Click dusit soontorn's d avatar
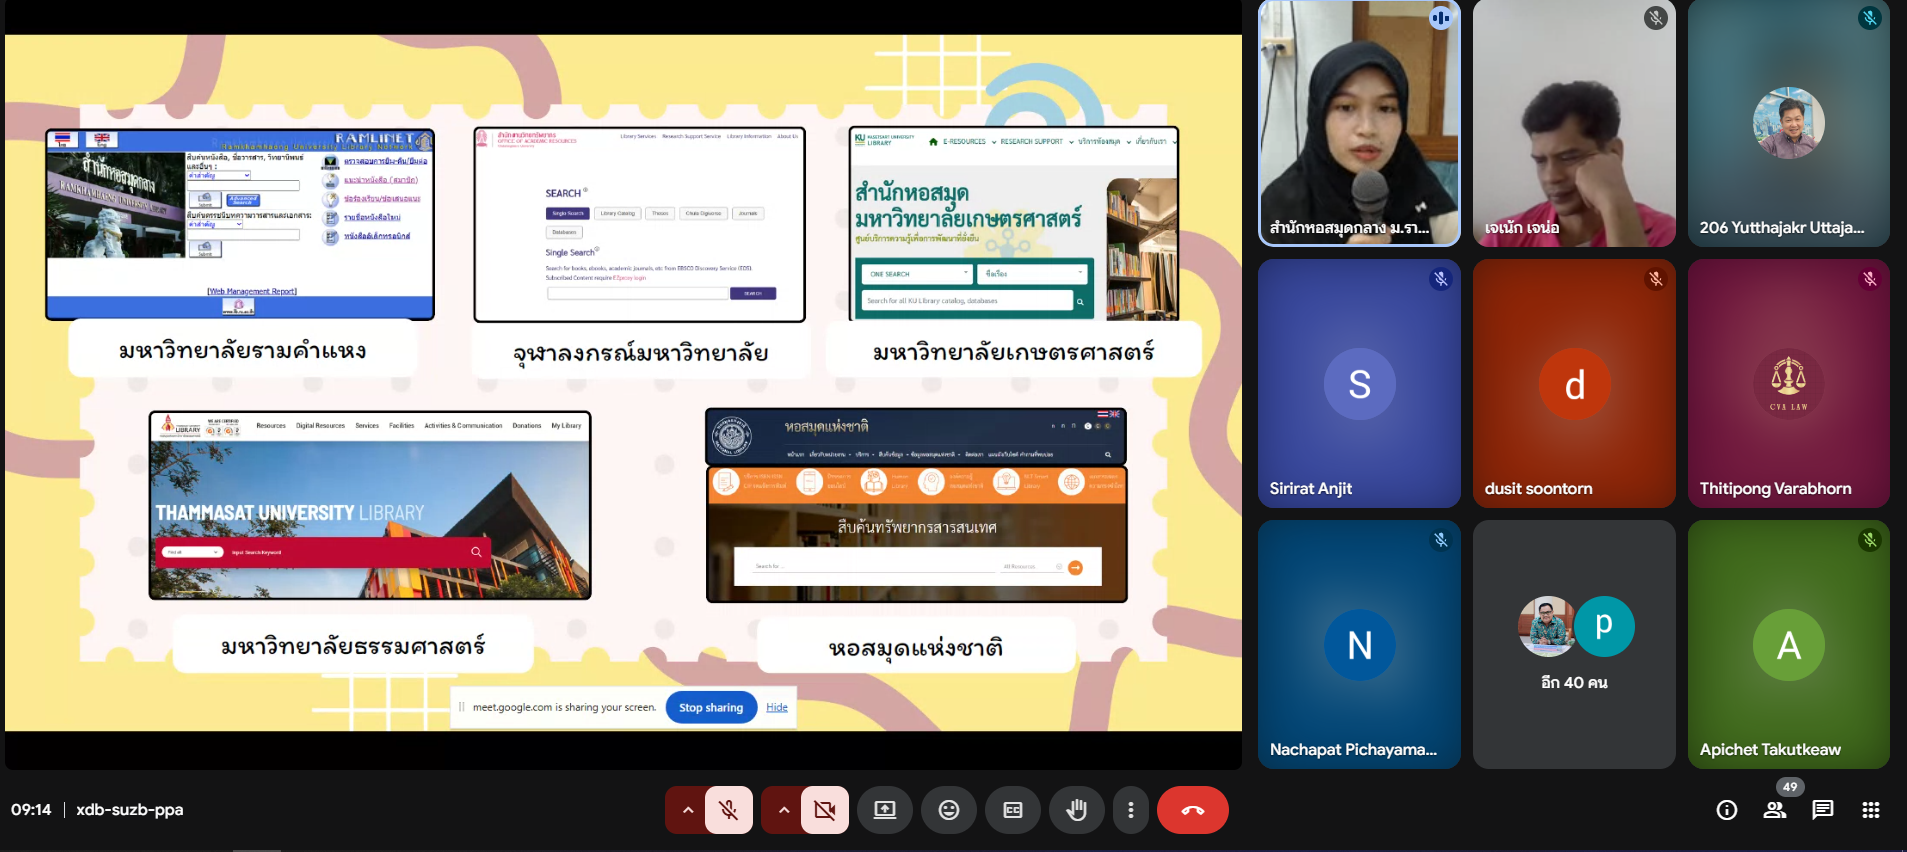 1575,384
